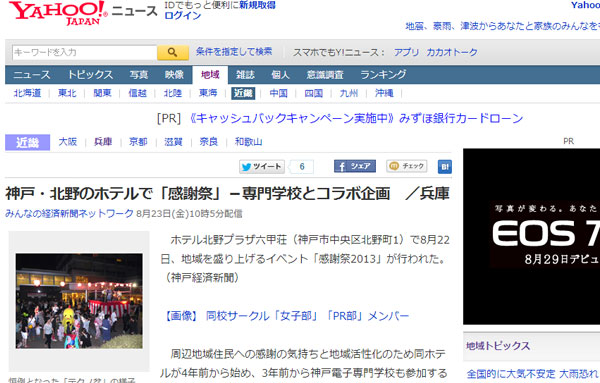Select the 近畿 region sub-tab
600x383 pixels.
coord(243,93)
